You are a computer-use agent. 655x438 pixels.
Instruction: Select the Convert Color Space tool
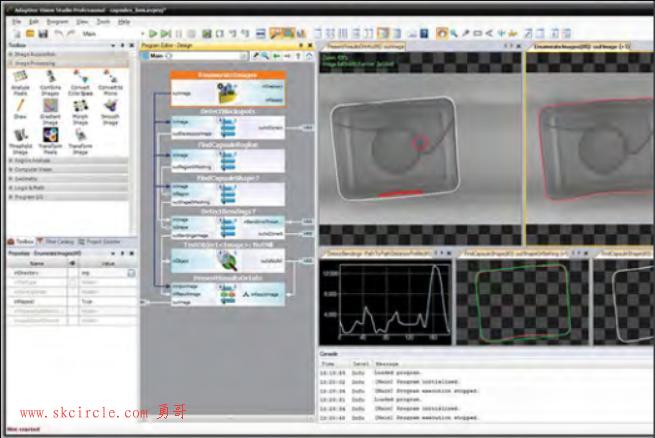tap(80, 83)
